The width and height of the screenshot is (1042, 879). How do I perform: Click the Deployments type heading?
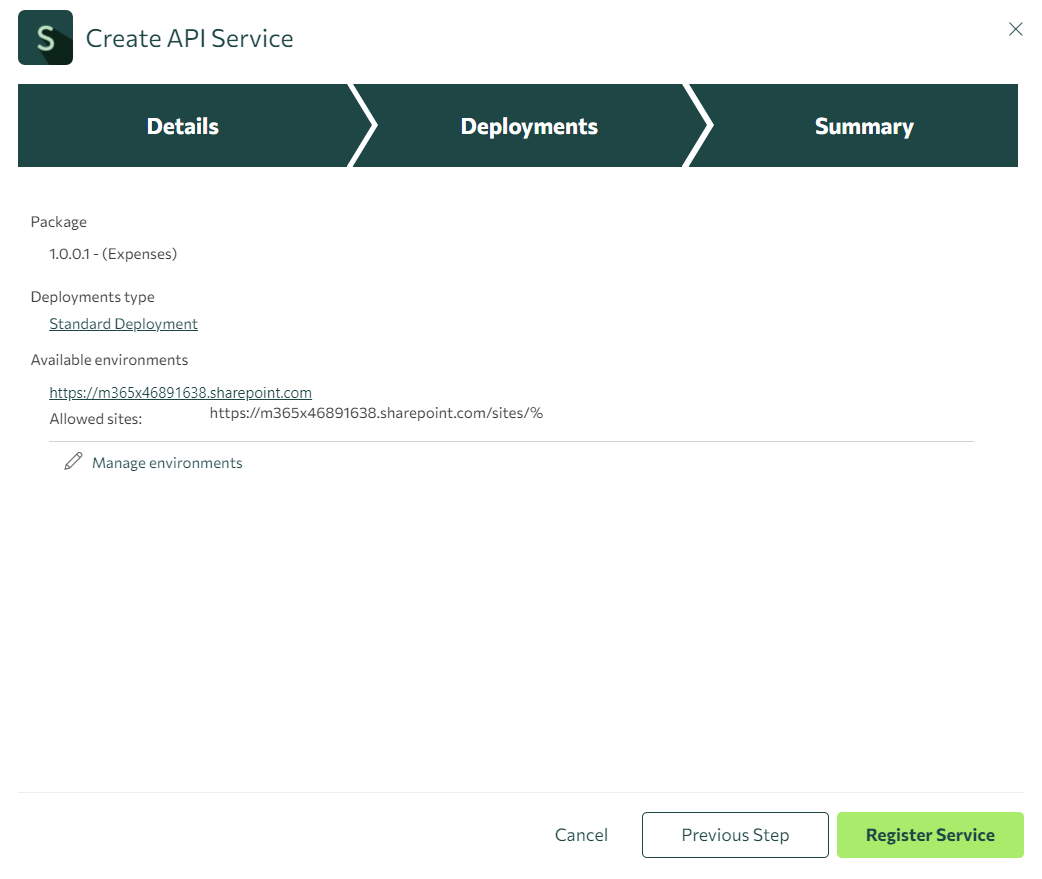click(93, 297)
